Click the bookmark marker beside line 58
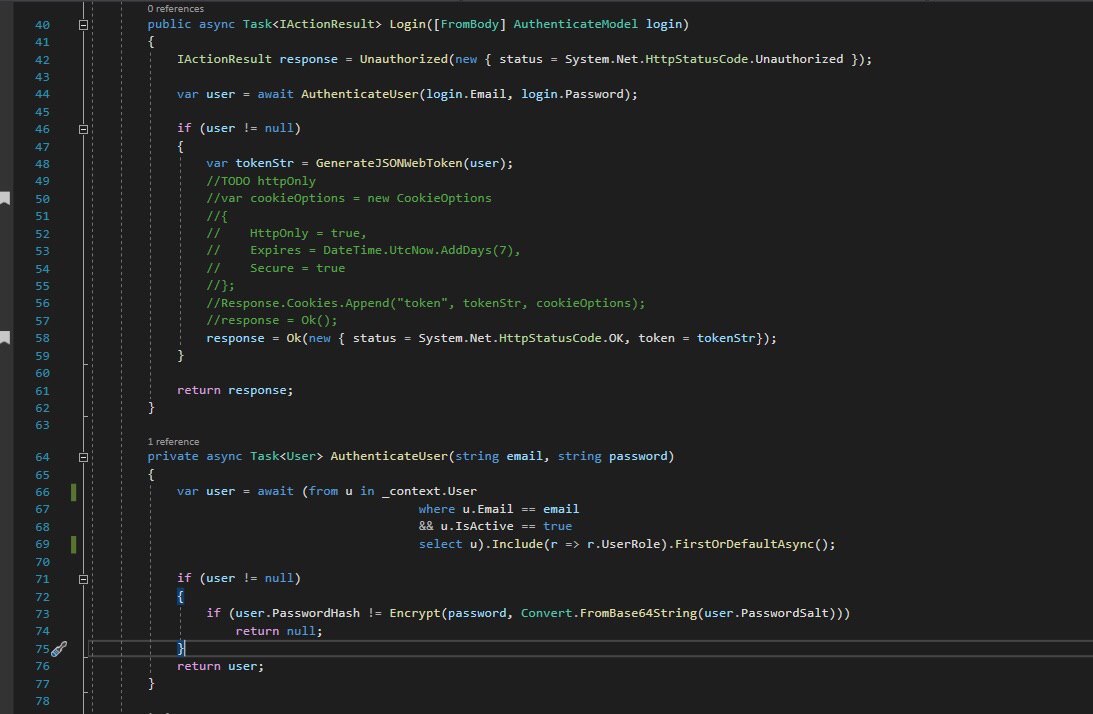Viewport: 1093px width, 714px height. (4, 338)
